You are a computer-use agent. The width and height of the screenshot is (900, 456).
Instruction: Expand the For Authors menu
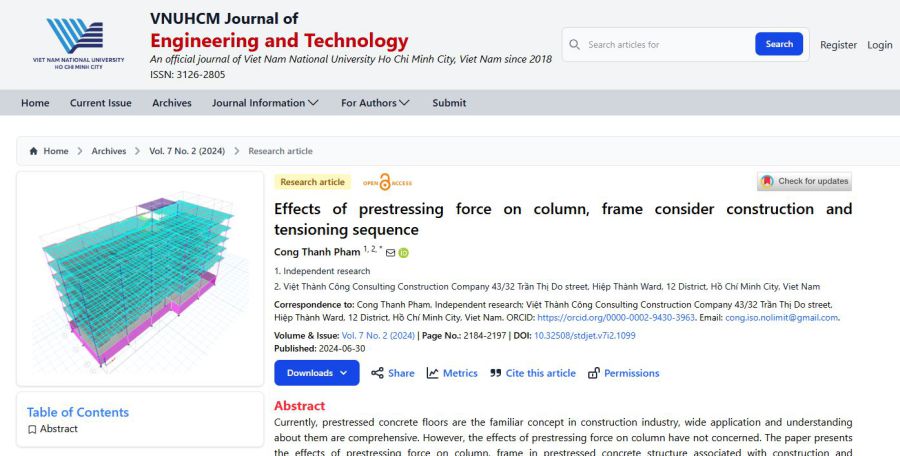[375, 103]
